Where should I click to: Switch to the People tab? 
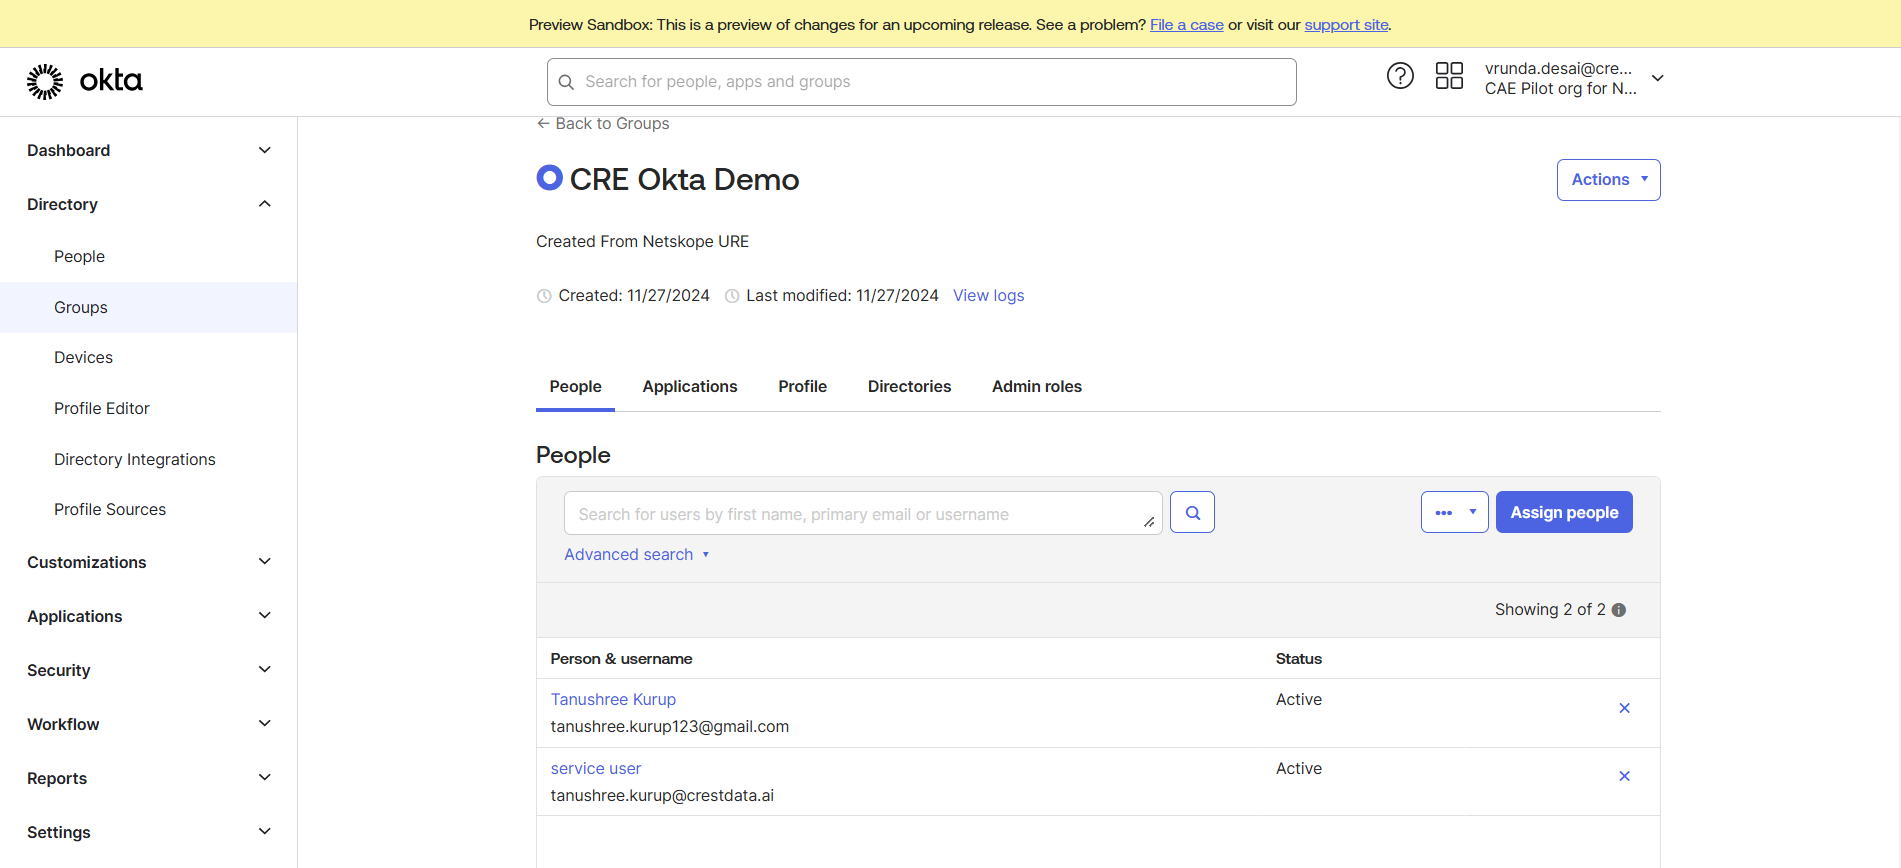[x=575, y=387]
